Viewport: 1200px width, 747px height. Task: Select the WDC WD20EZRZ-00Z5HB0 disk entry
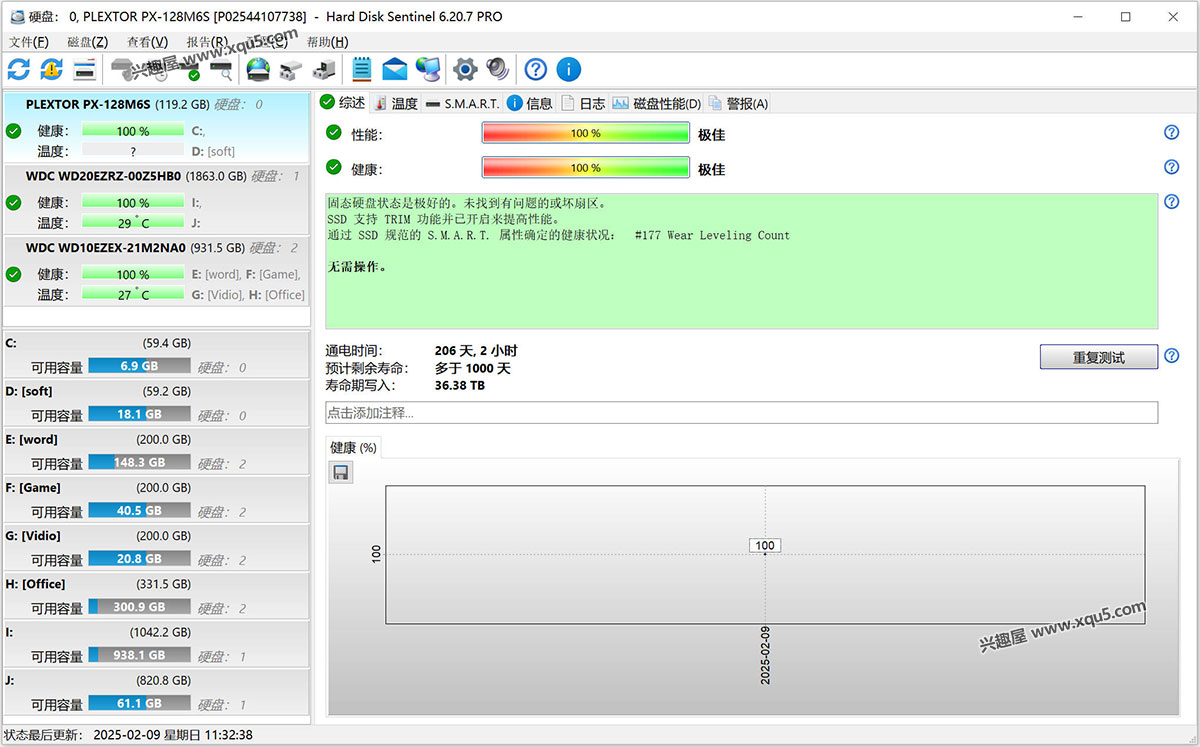click(157, 200)
